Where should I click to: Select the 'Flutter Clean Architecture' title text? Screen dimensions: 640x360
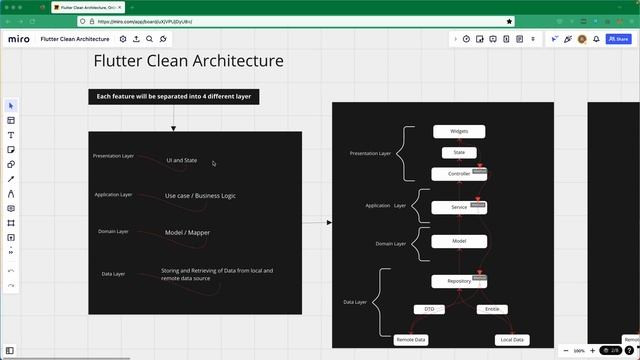tap(189, 61)
